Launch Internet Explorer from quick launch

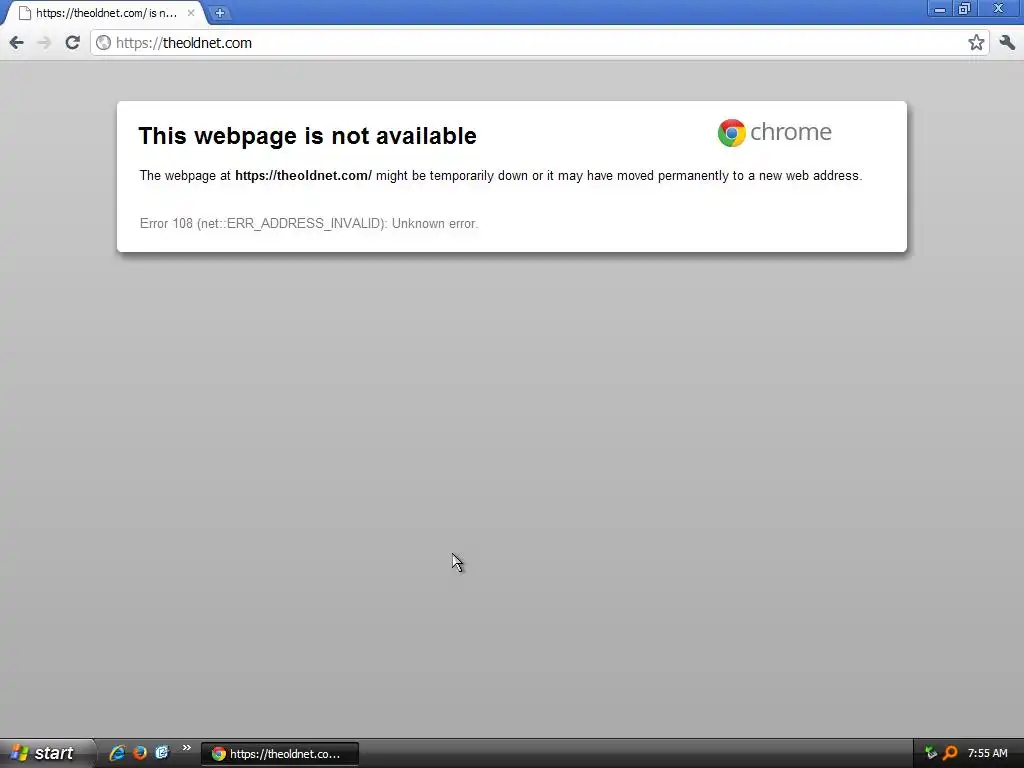click(x=117, y=753)
